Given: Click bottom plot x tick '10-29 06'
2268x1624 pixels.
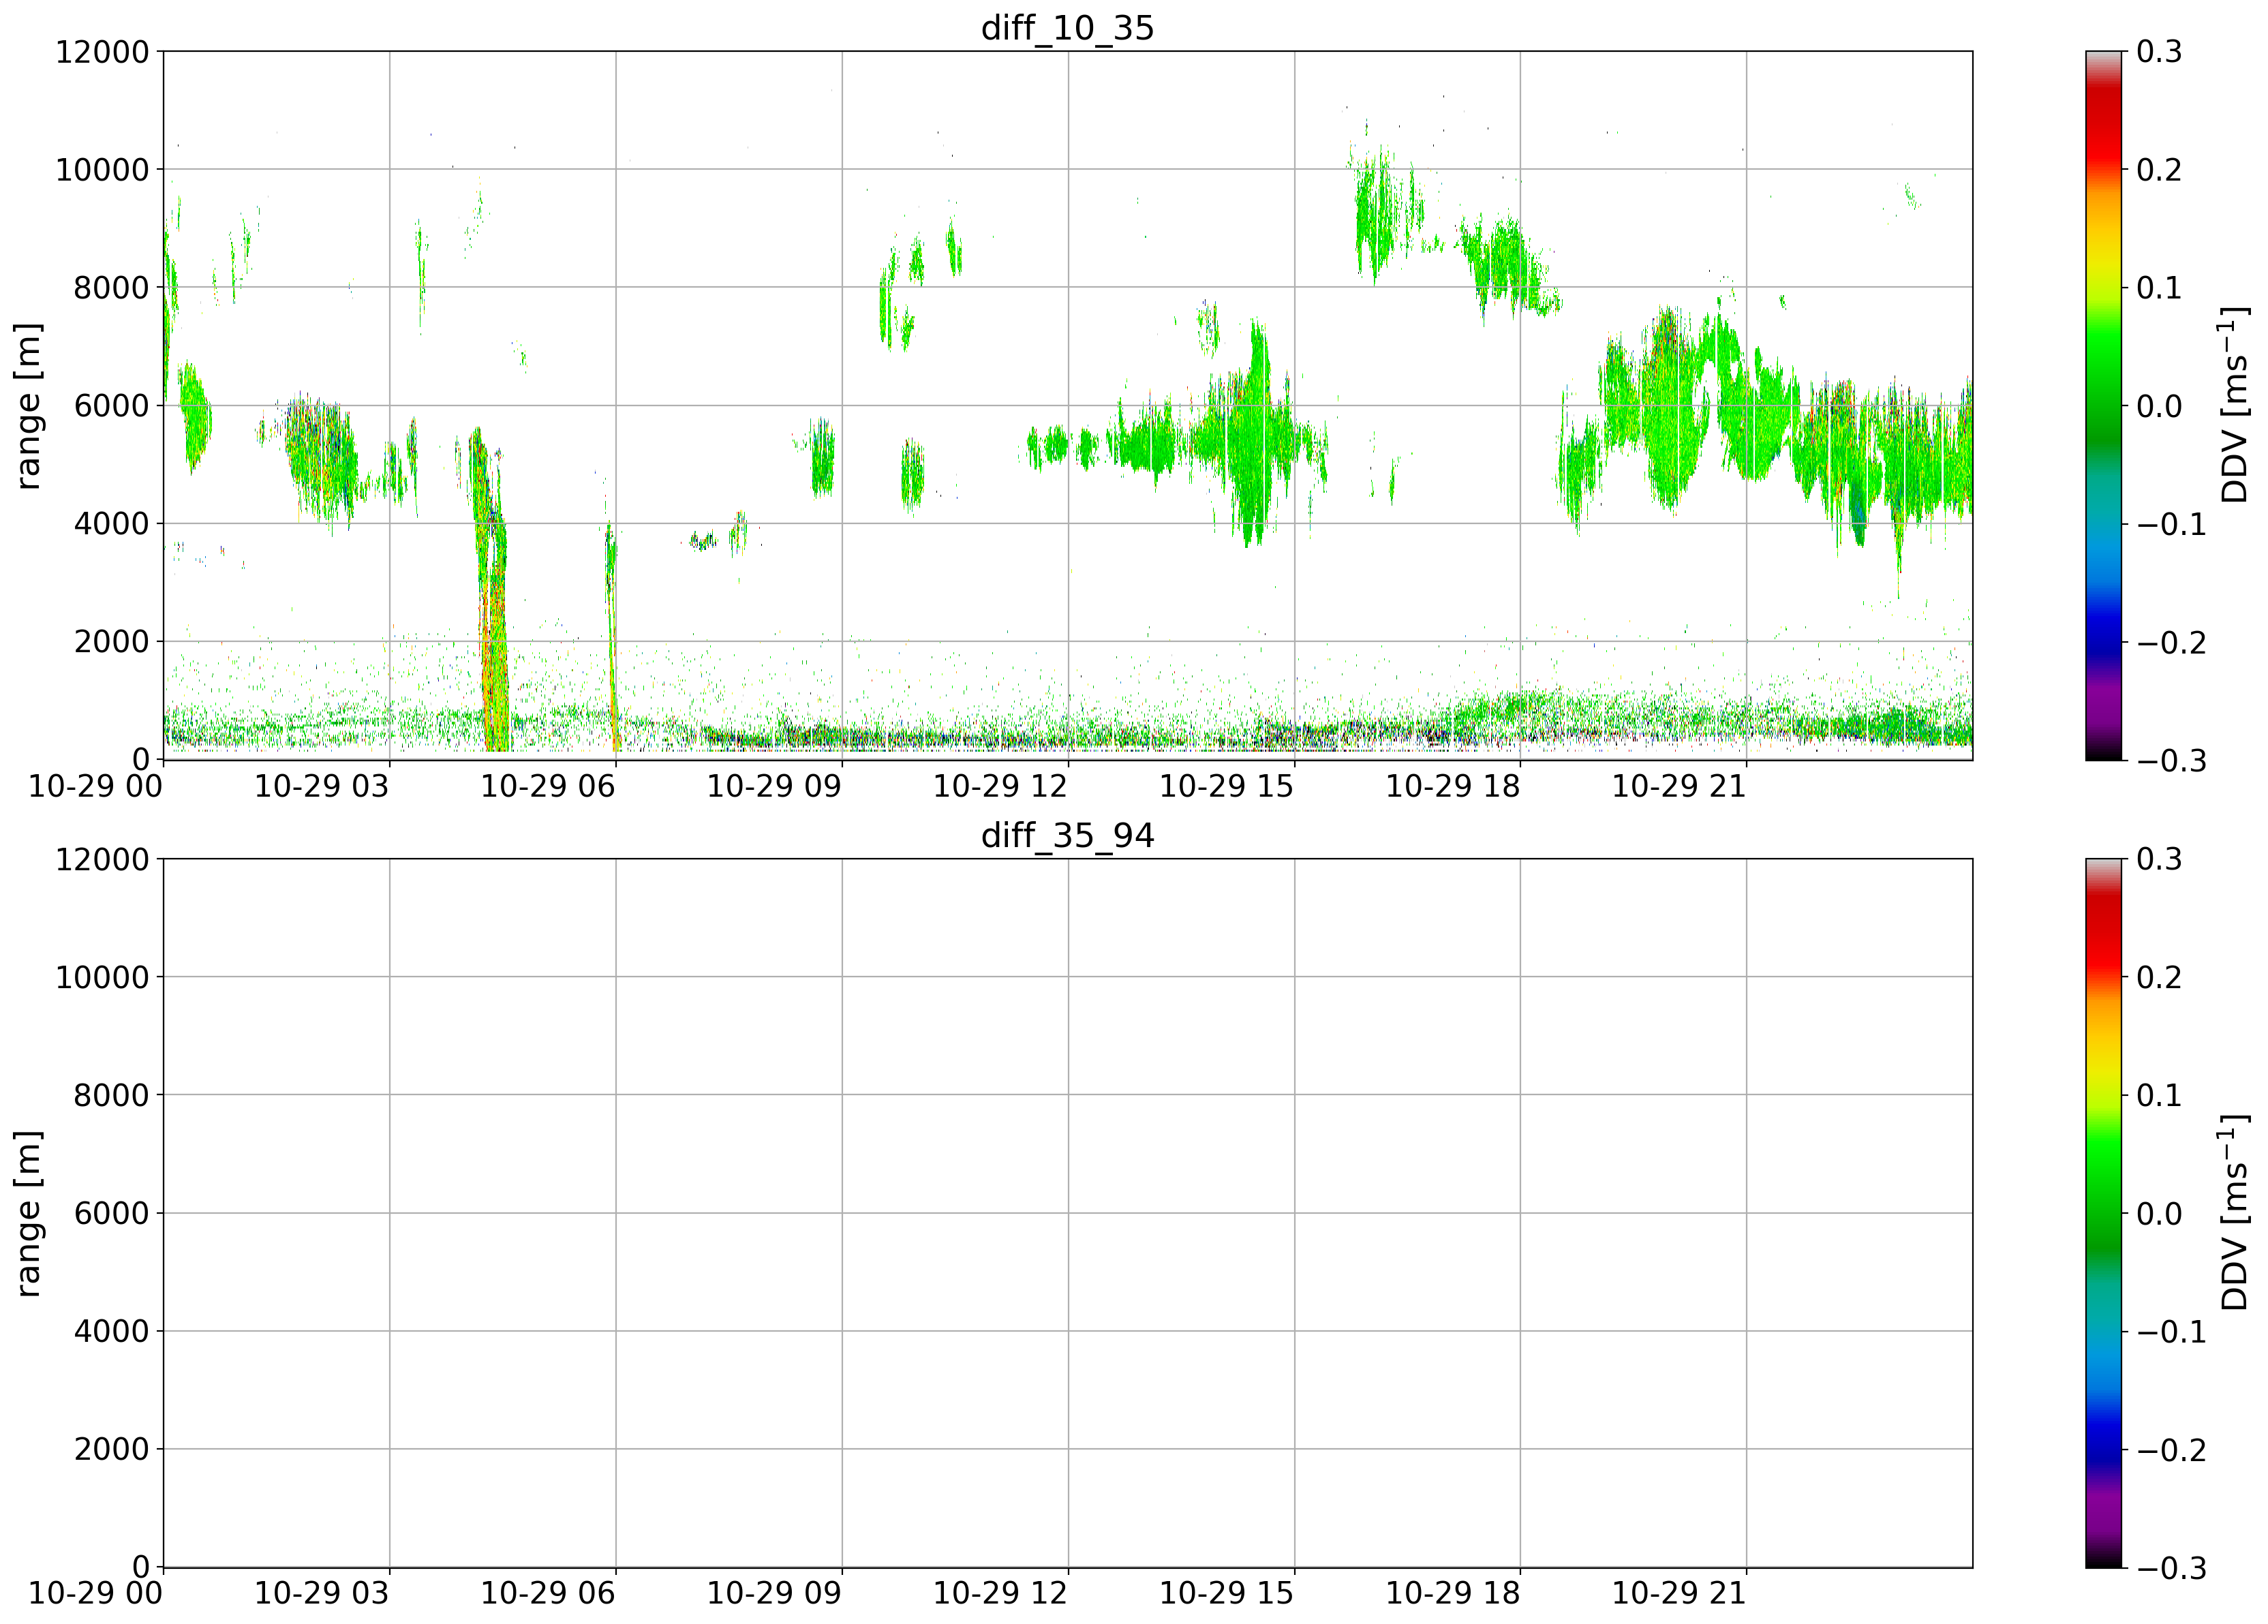Looking at the screenshot, I should coord(548,1594).
